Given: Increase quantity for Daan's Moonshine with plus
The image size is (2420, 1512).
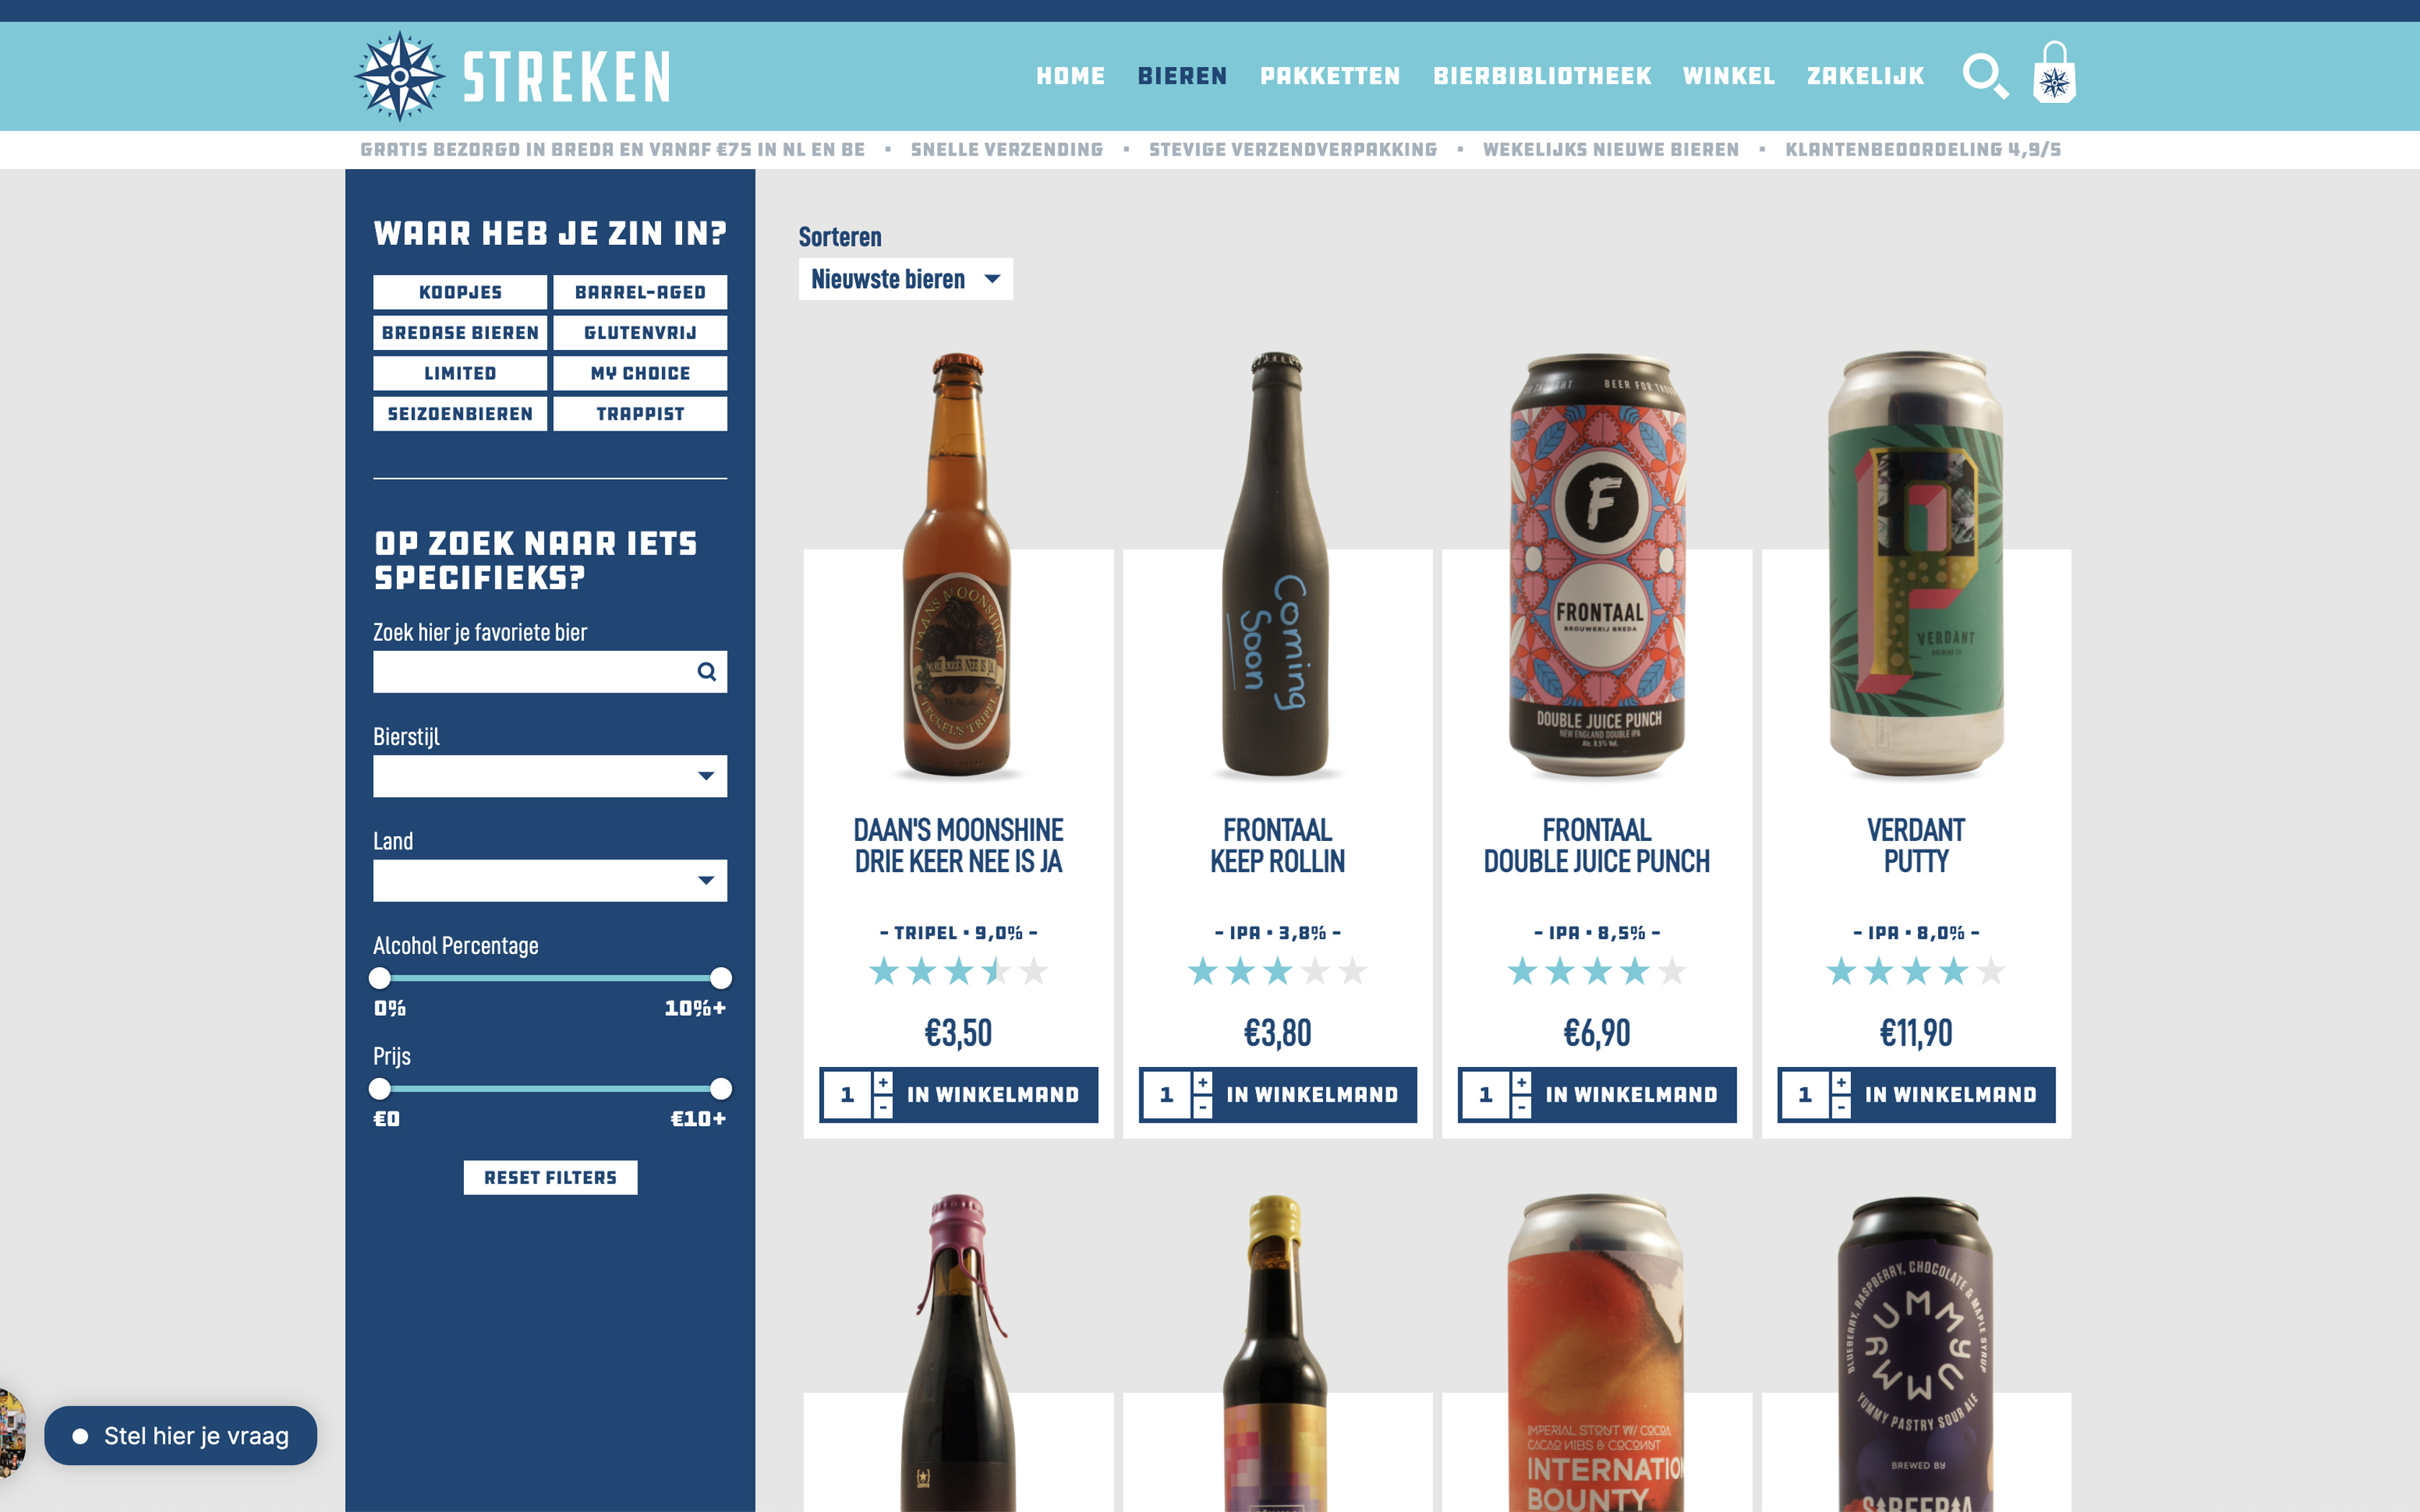Looking at the screenshot, I should coord(883,1083).
